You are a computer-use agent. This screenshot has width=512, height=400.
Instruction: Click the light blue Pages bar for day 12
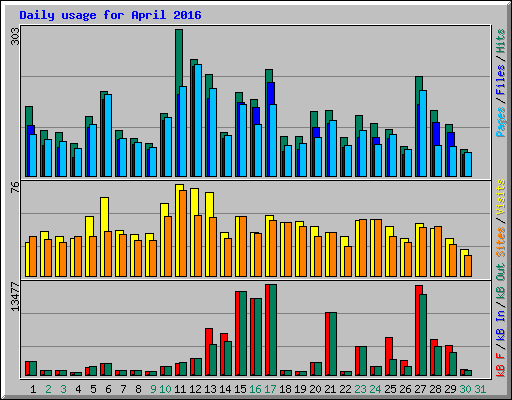tap(198, 120)
